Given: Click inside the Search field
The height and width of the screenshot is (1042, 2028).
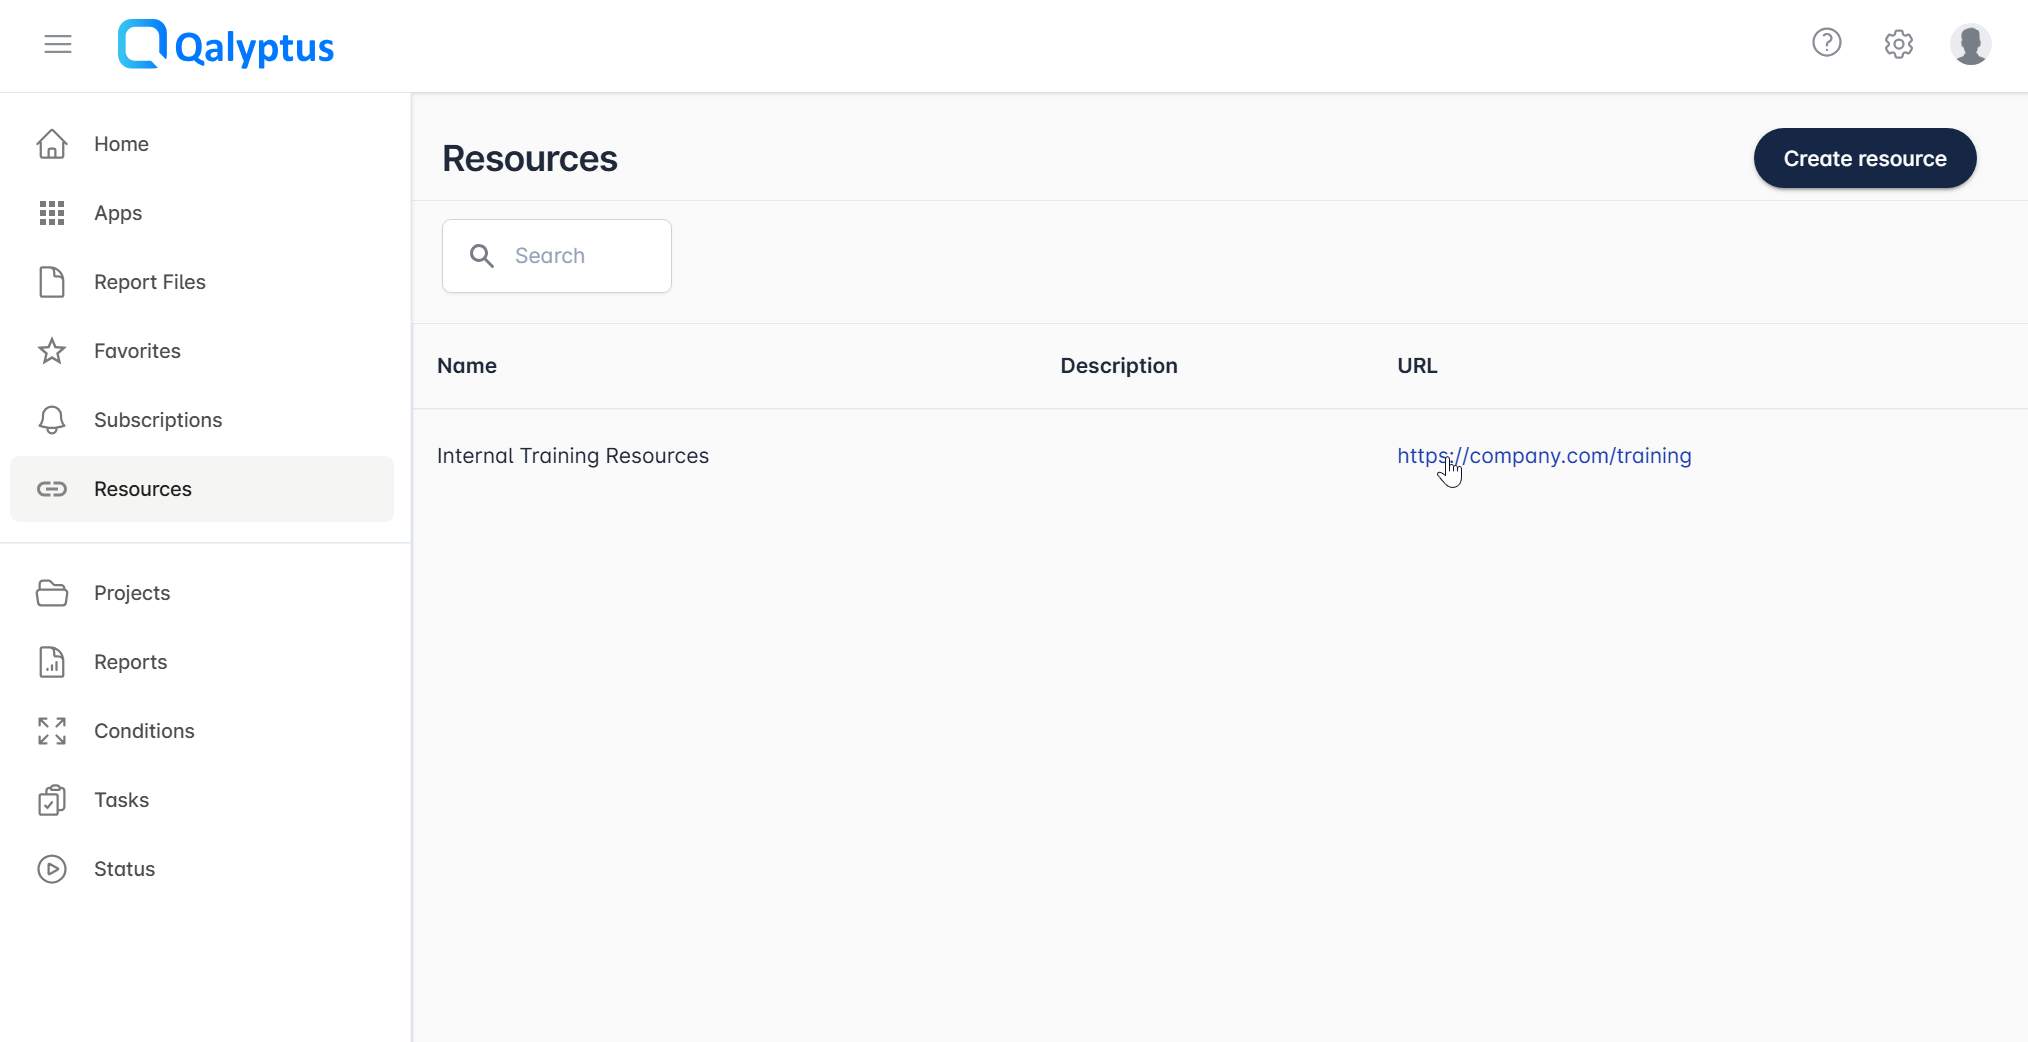Looking at the screenshot, I should [556, 255].
